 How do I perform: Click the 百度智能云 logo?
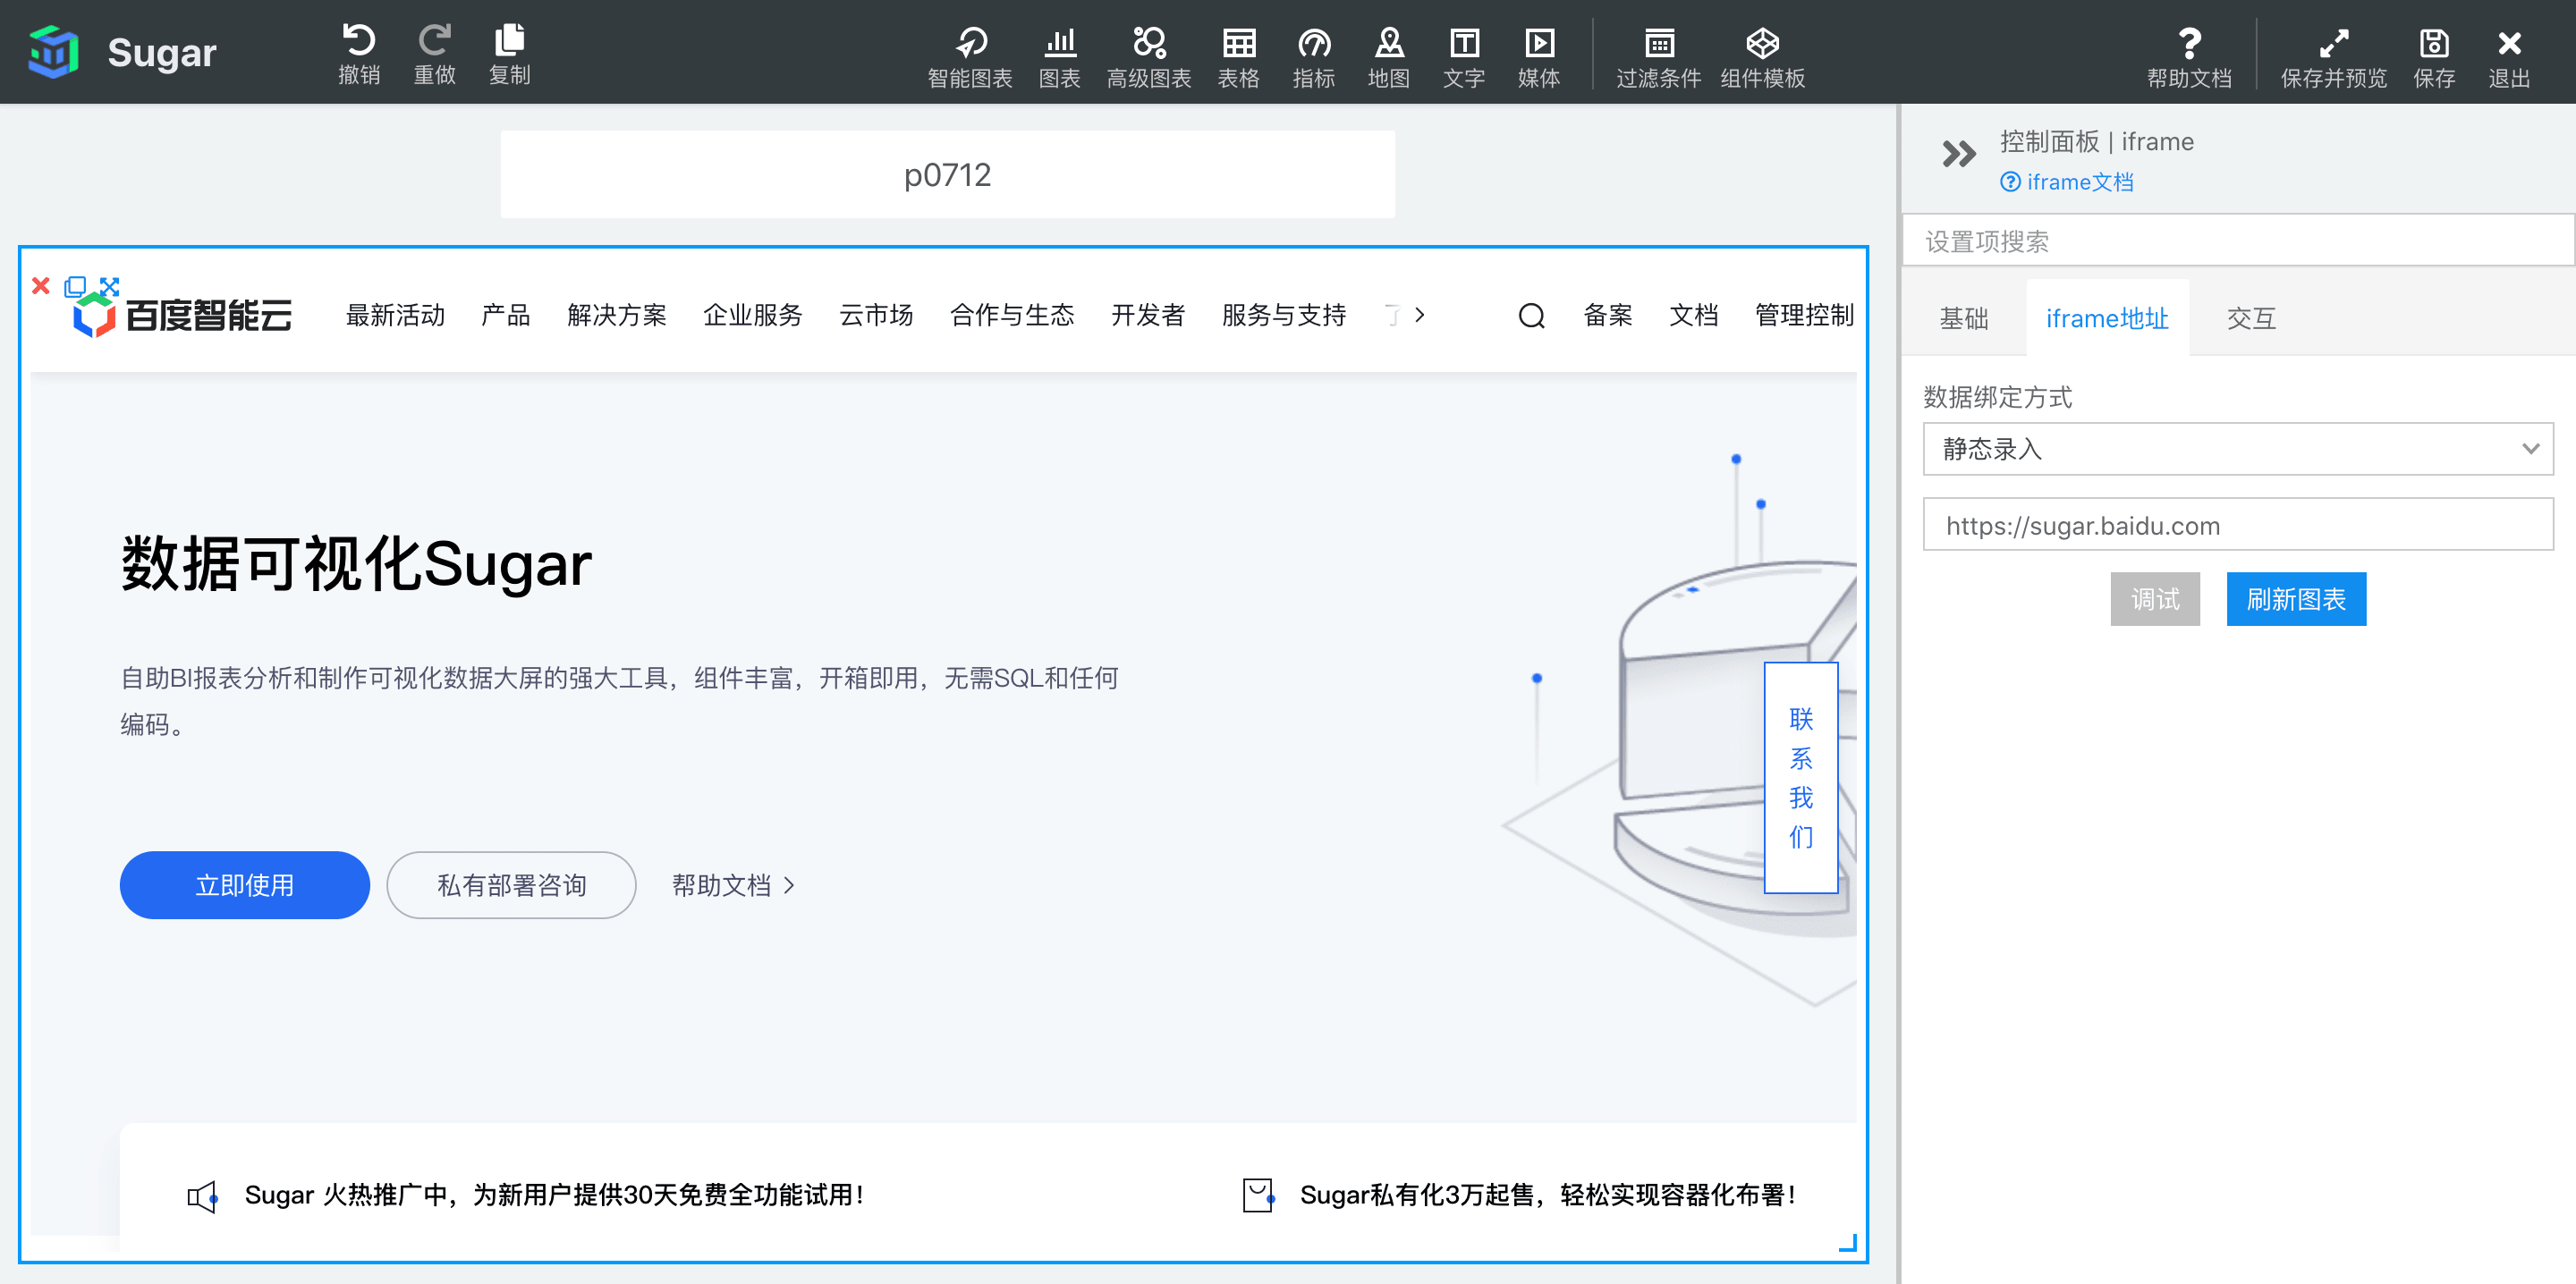[182, 316]
